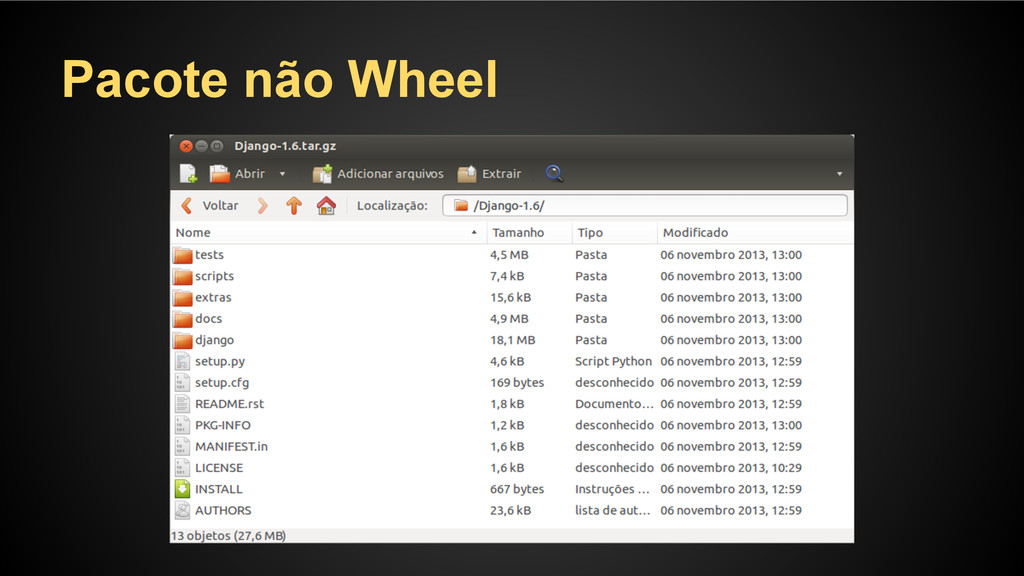Expand the Abrir dropdown arrow

pos(282,174)
